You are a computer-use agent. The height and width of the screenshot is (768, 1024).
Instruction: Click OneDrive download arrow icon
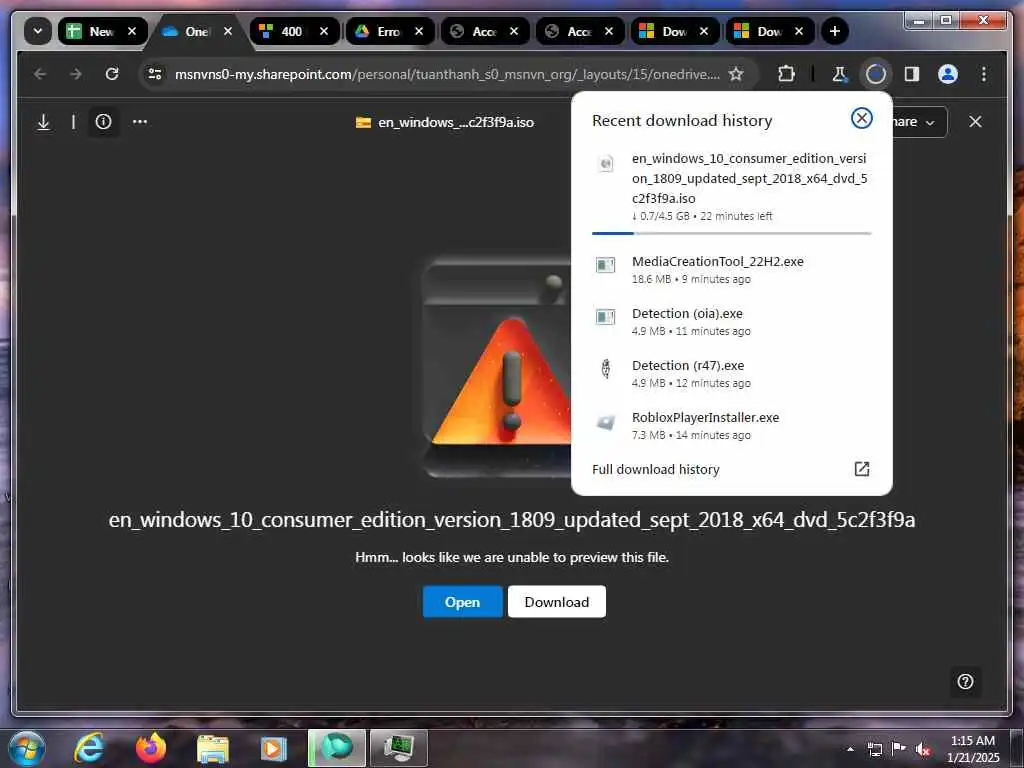click(x=44, y=122)
